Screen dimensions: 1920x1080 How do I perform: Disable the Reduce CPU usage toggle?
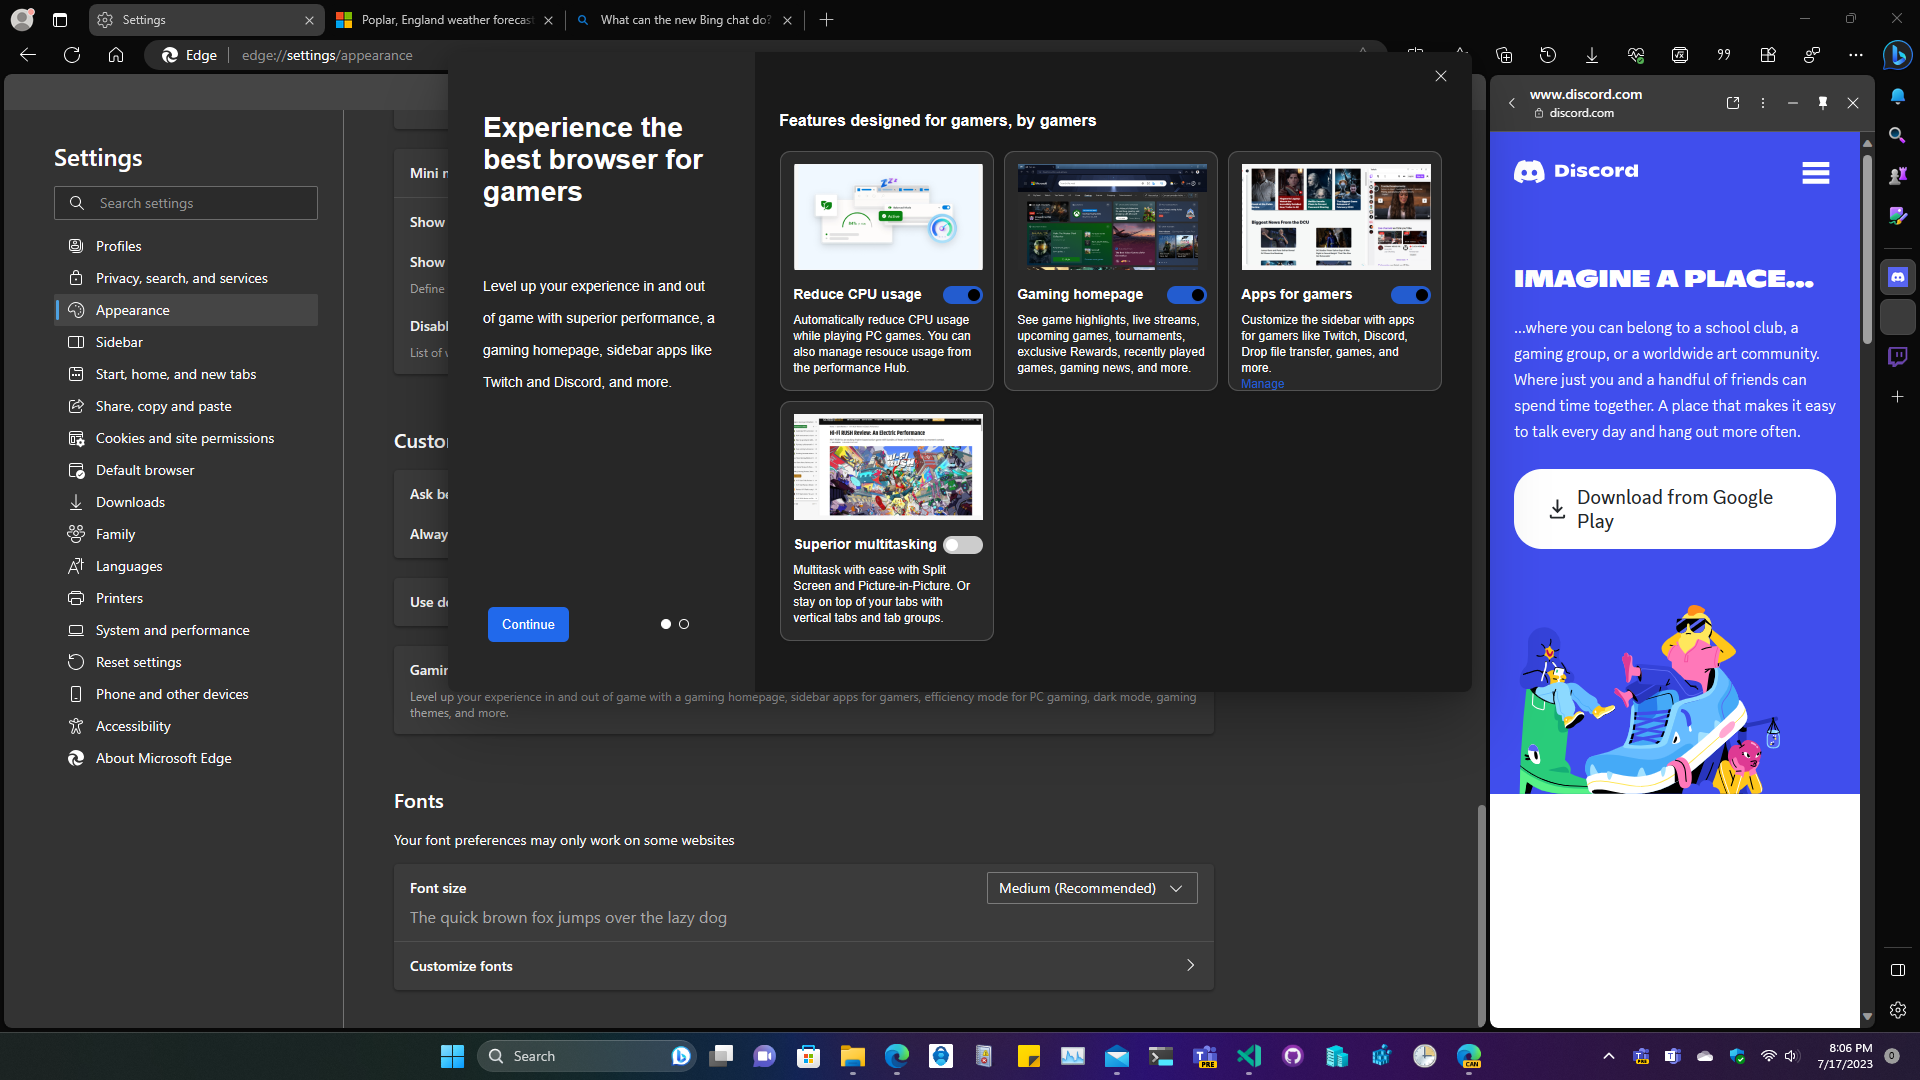tap(962, 294)
